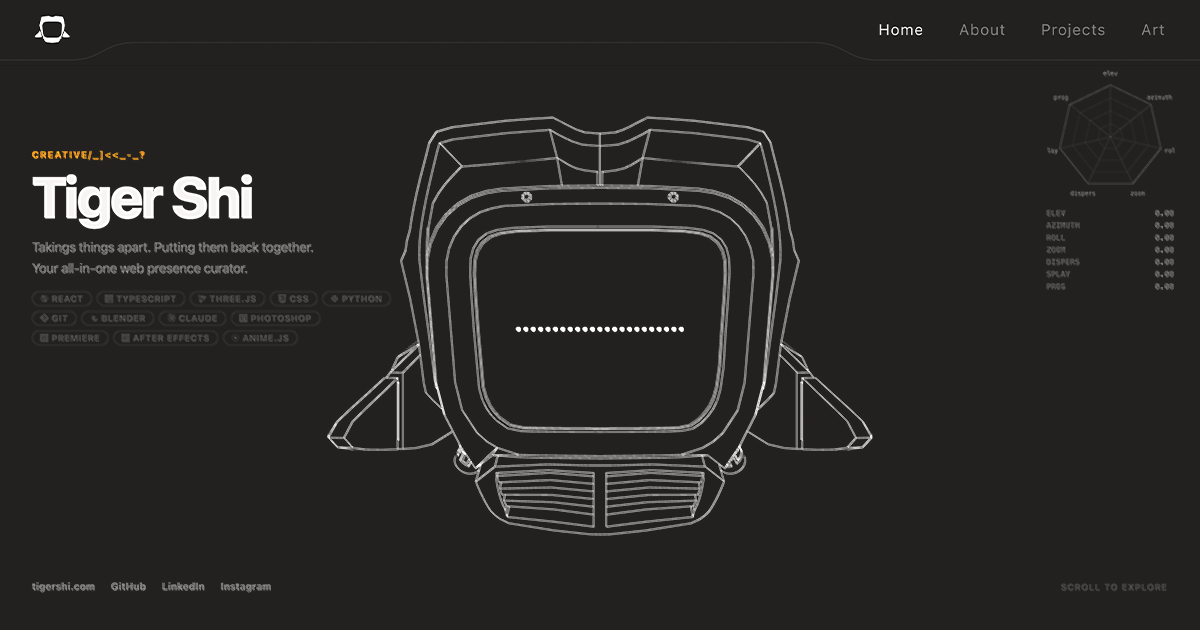
Task: Open the Home nav item
Action: pos(901,30)
